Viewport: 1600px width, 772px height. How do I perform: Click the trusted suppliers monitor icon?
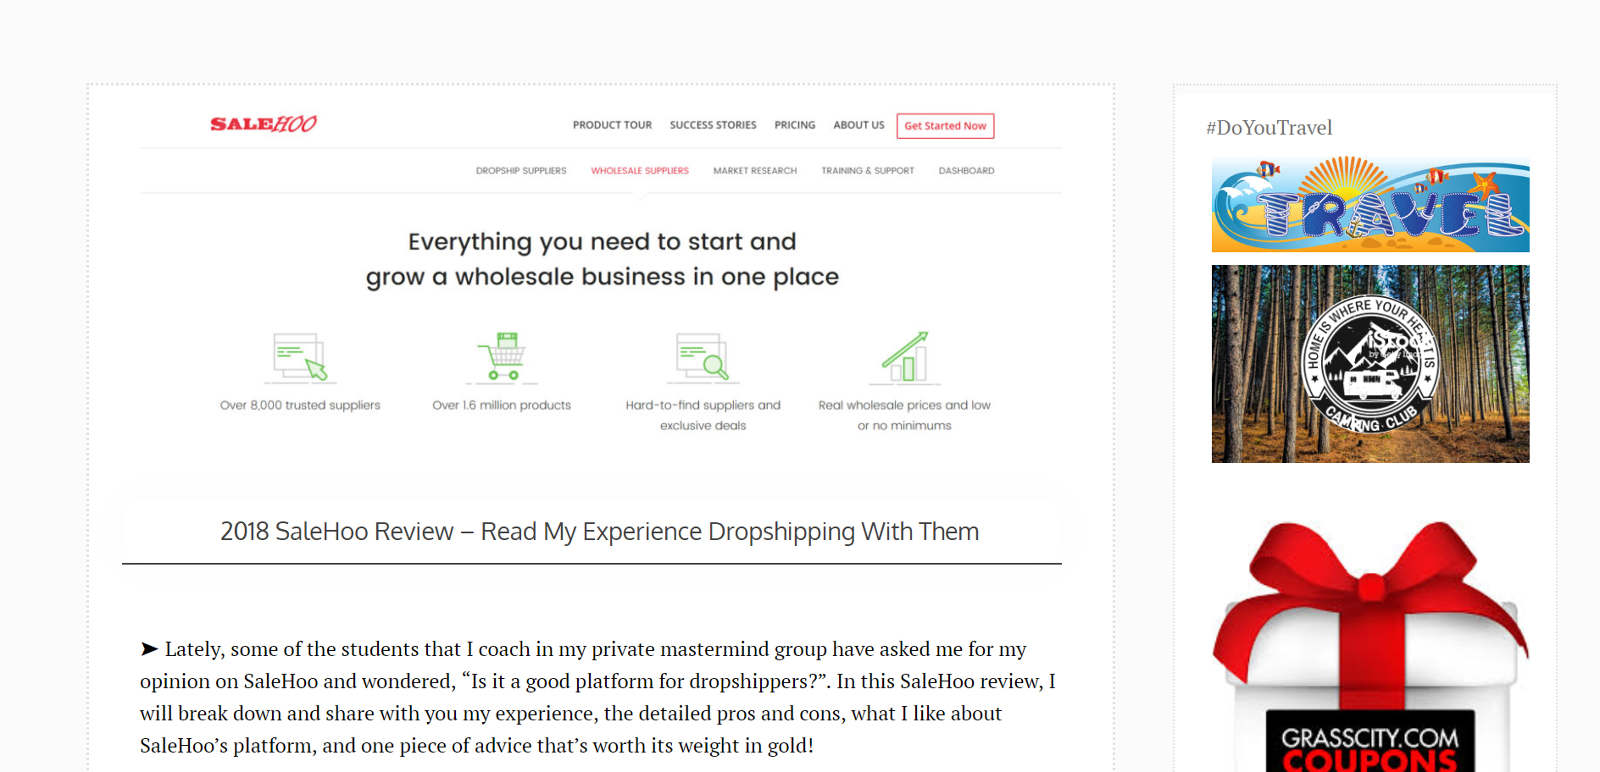(300, 357)
